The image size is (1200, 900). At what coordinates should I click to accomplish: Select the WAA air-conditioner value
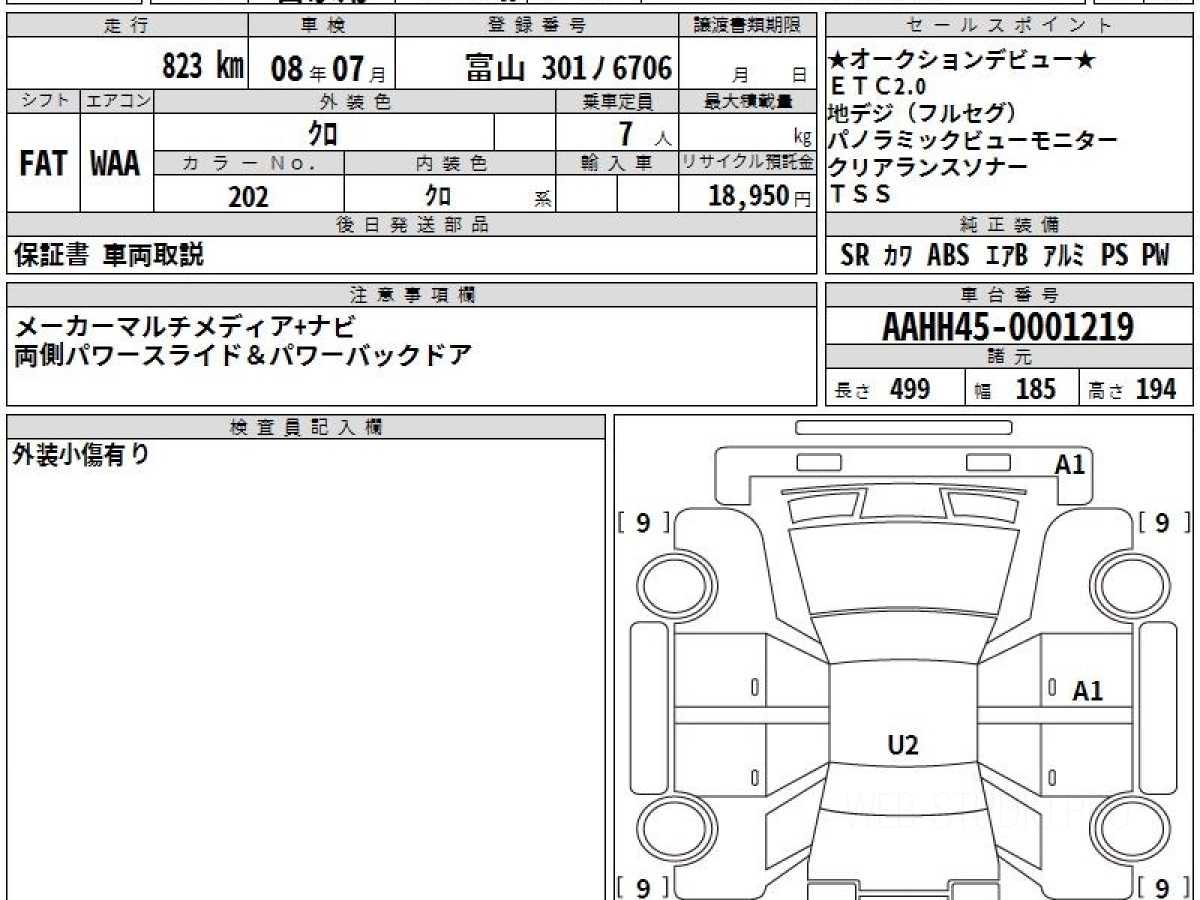click(x=116, y=164)
